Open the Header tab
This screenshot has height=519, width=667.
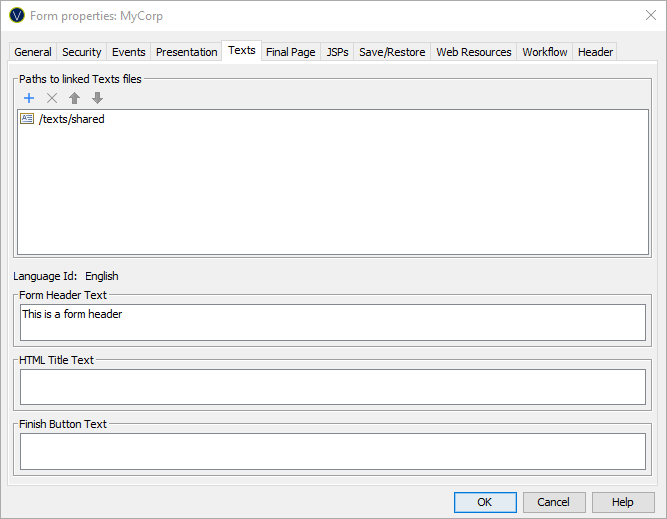595,52
